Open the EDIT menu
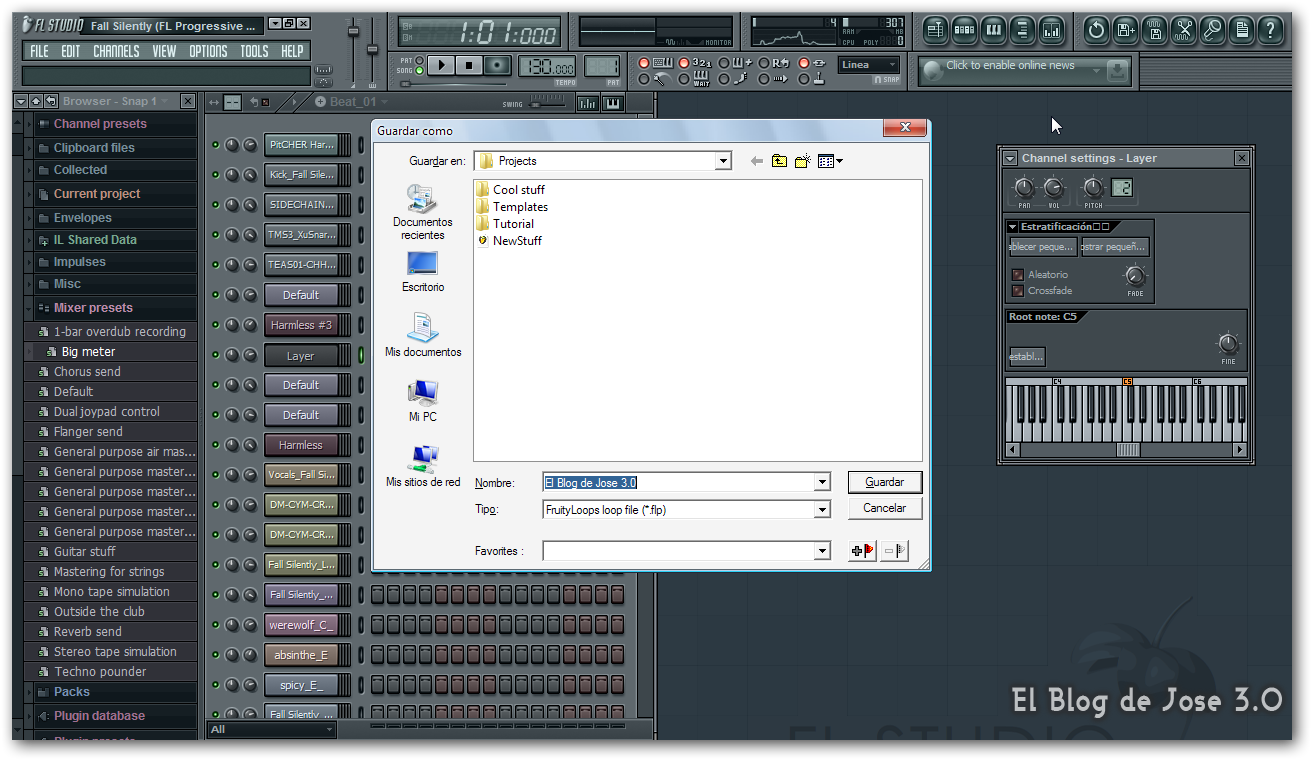This screenshot has height=760, width=1312. [70, 51]
